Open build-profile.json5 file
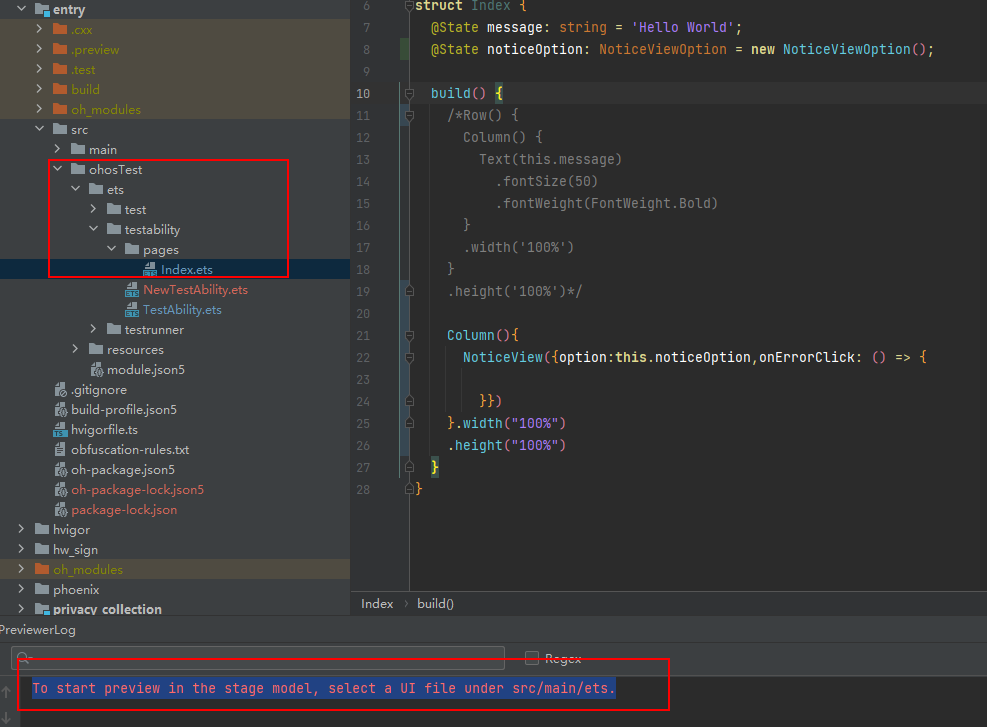 click(123, 410)
